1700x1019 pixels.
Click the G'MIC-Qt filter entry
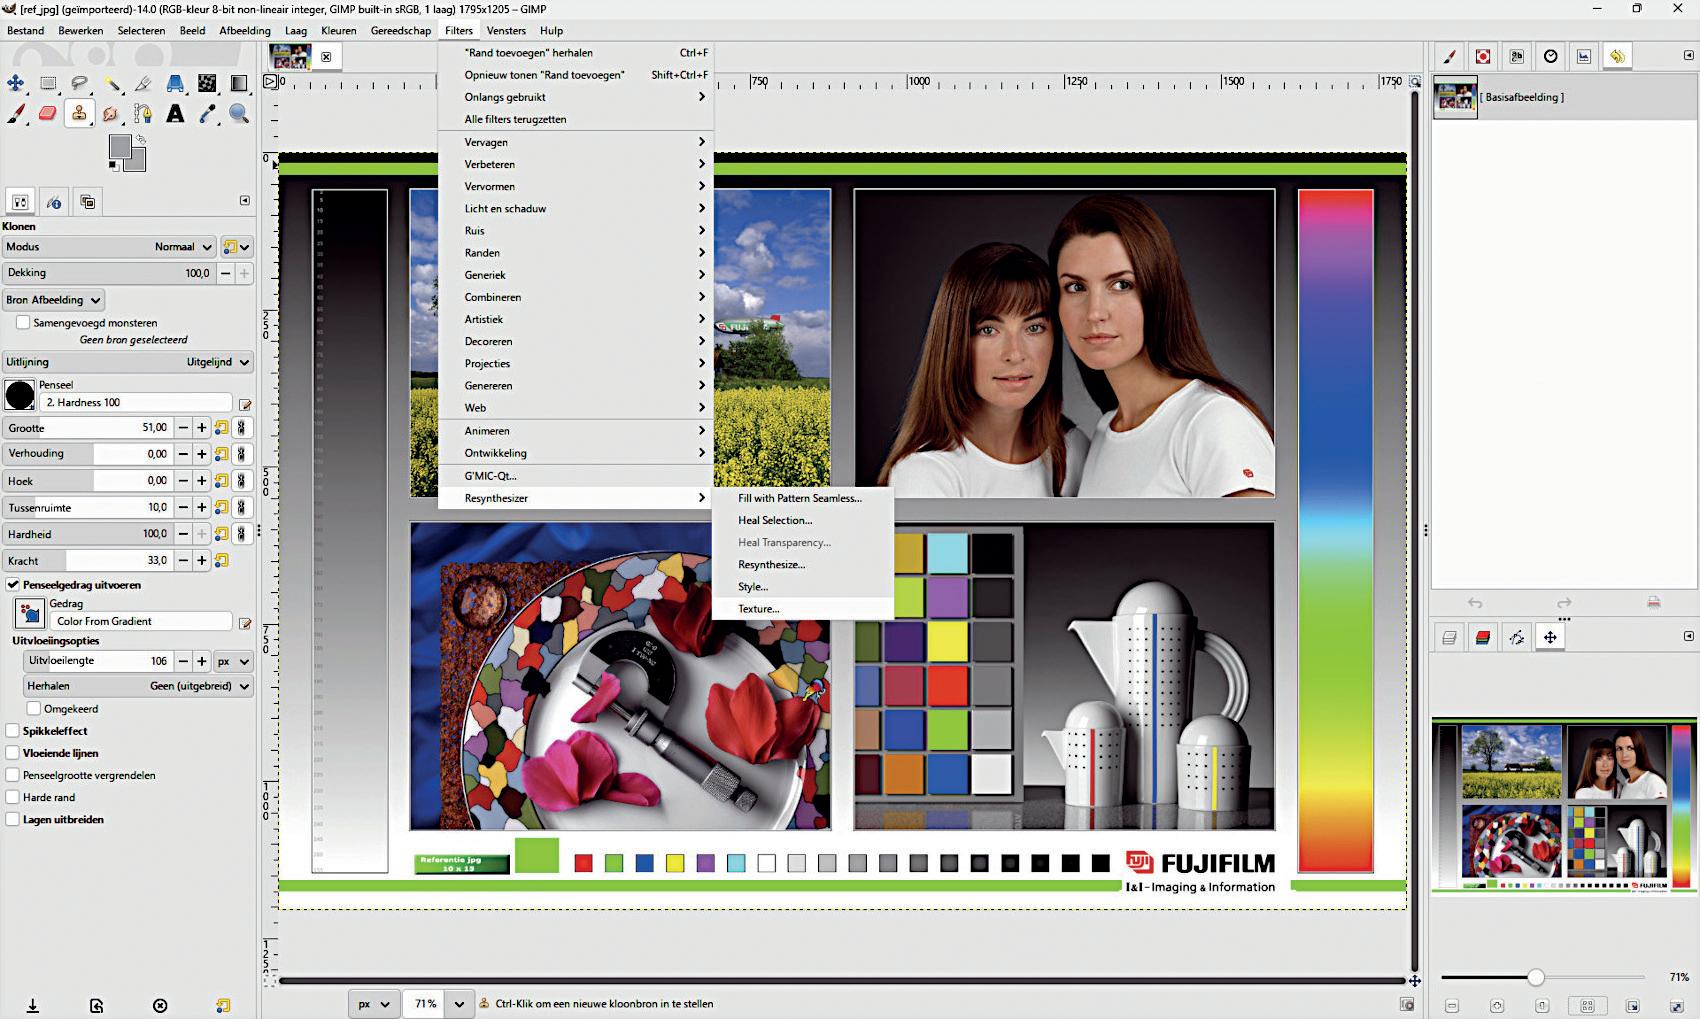coord(490,476)
